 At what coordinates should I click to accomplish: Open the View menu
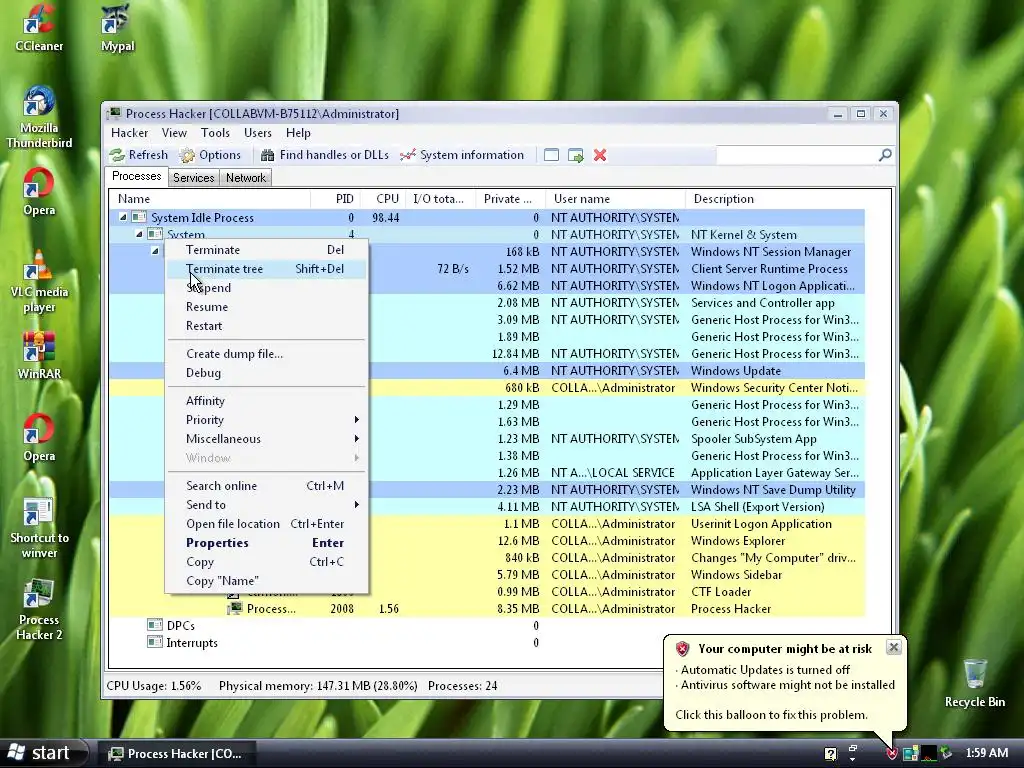174,133
